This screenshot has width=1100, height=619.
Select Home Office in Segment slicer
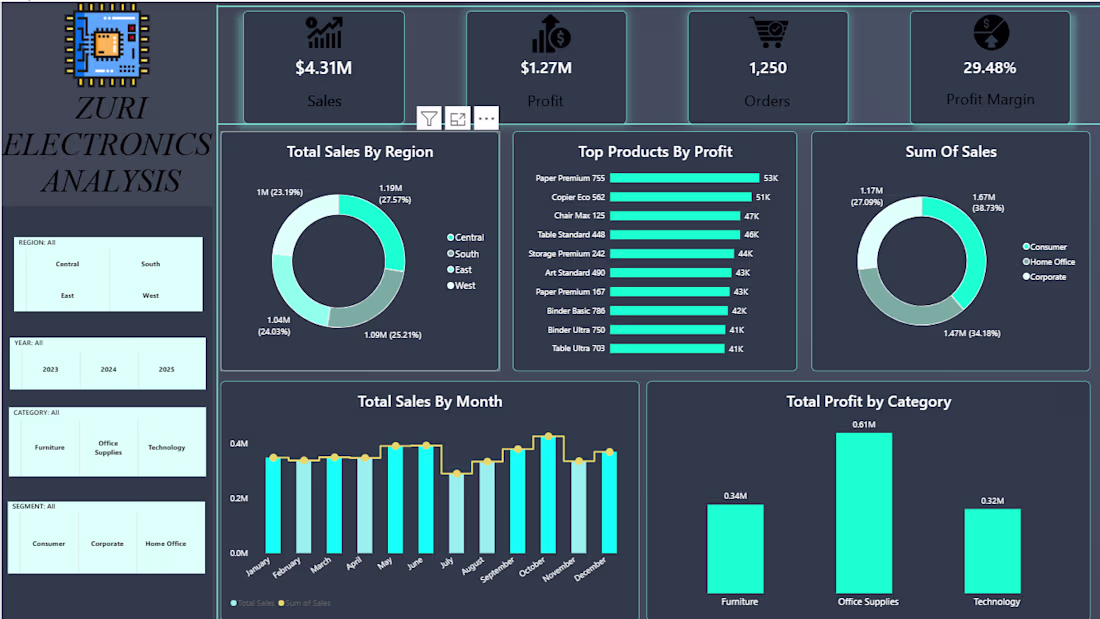[x=166, y=543]
